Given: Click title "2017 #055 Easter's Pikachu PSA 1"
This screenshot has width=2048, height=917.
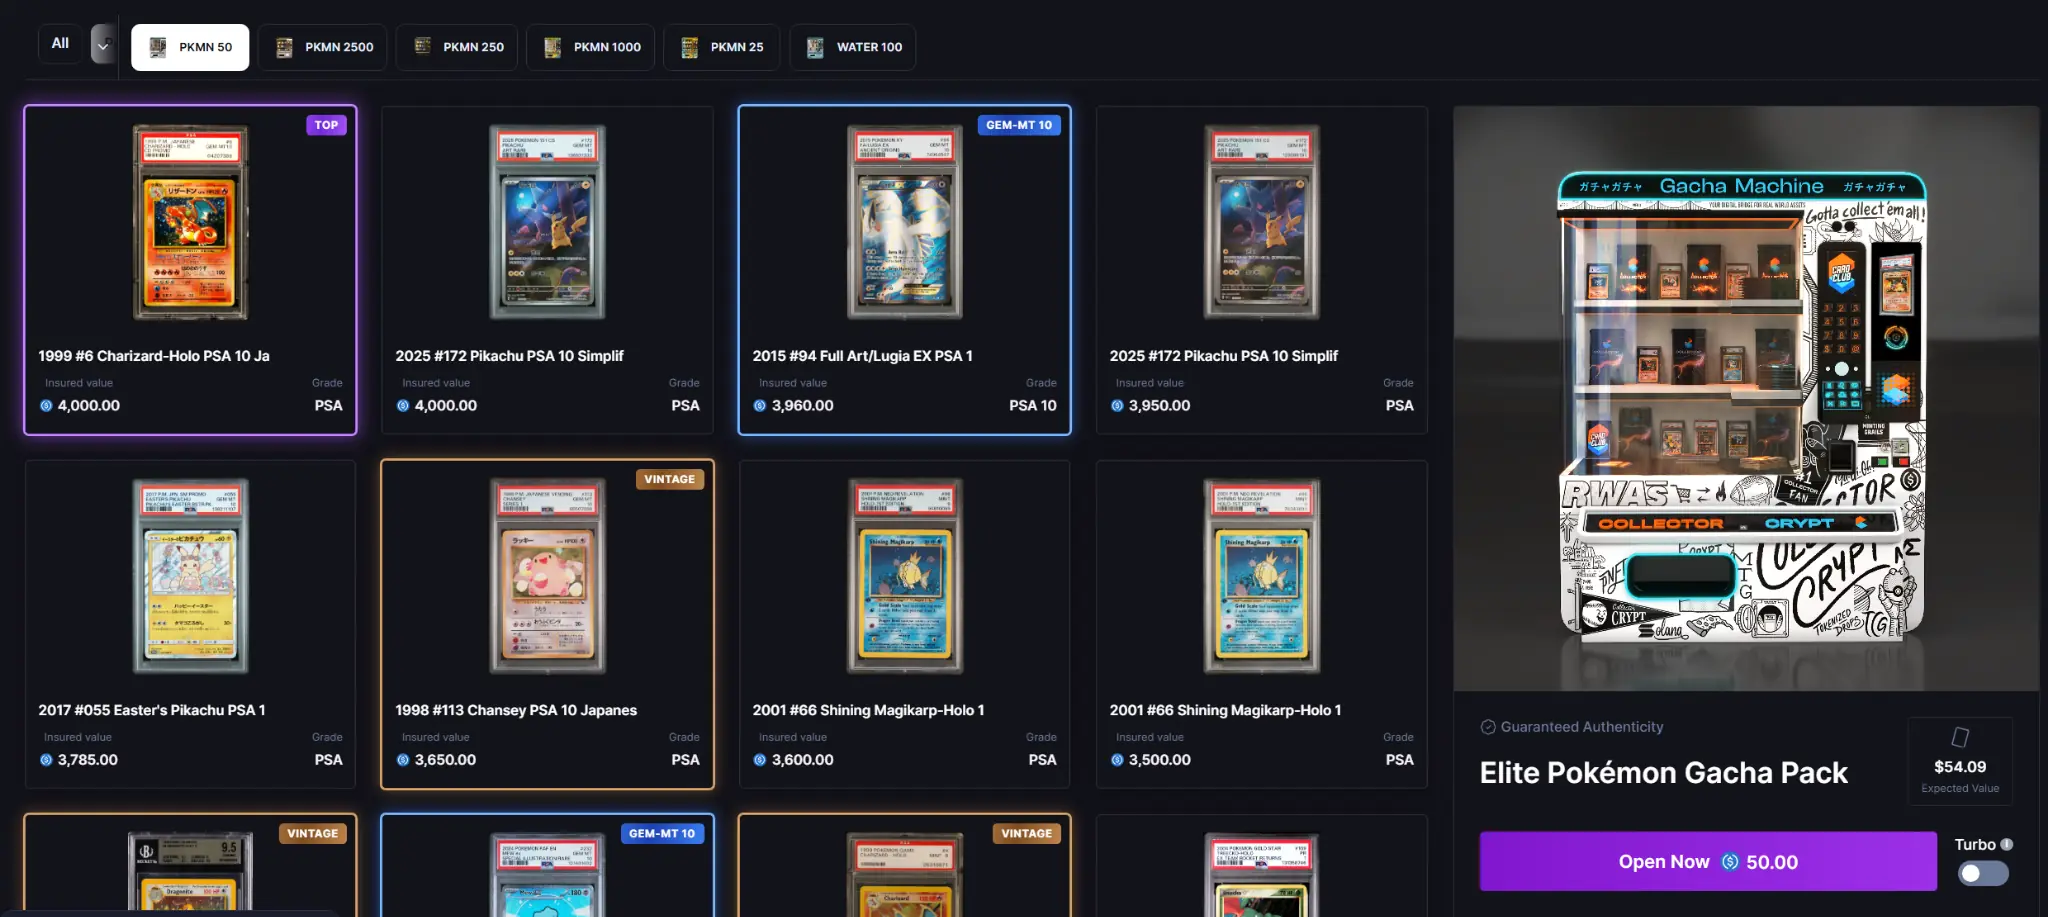Looking at the screenshot, I should coord(152,710).
